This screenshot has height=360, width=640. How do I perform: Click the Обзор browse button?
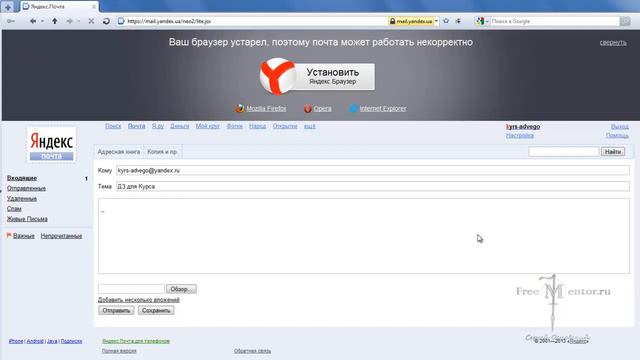click(181, 289)
